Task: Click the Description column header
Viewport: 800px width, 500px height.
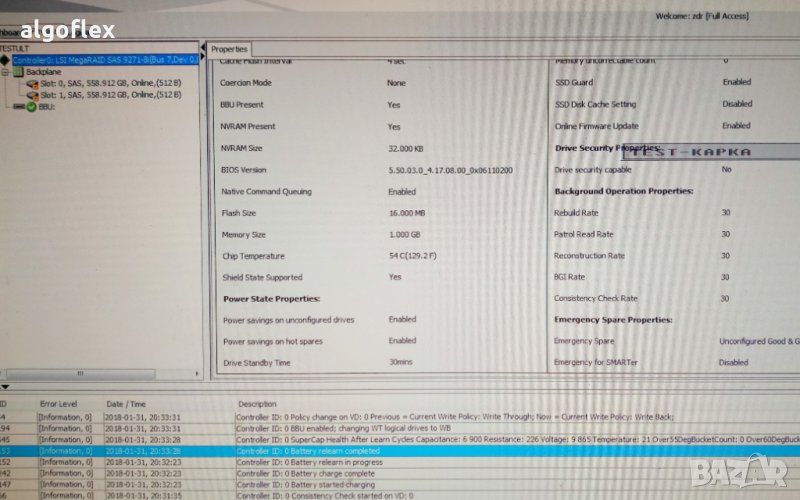Action: 258,403
